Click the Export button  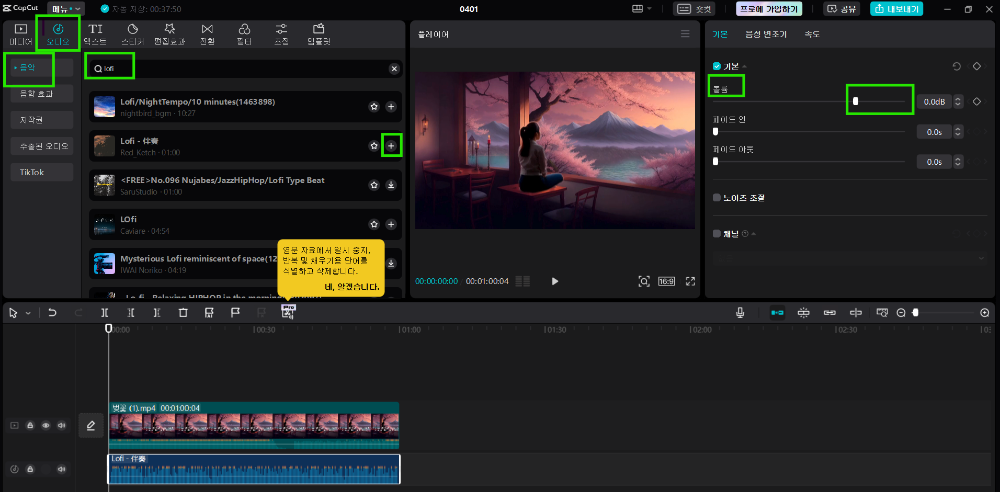click(896, 9)
